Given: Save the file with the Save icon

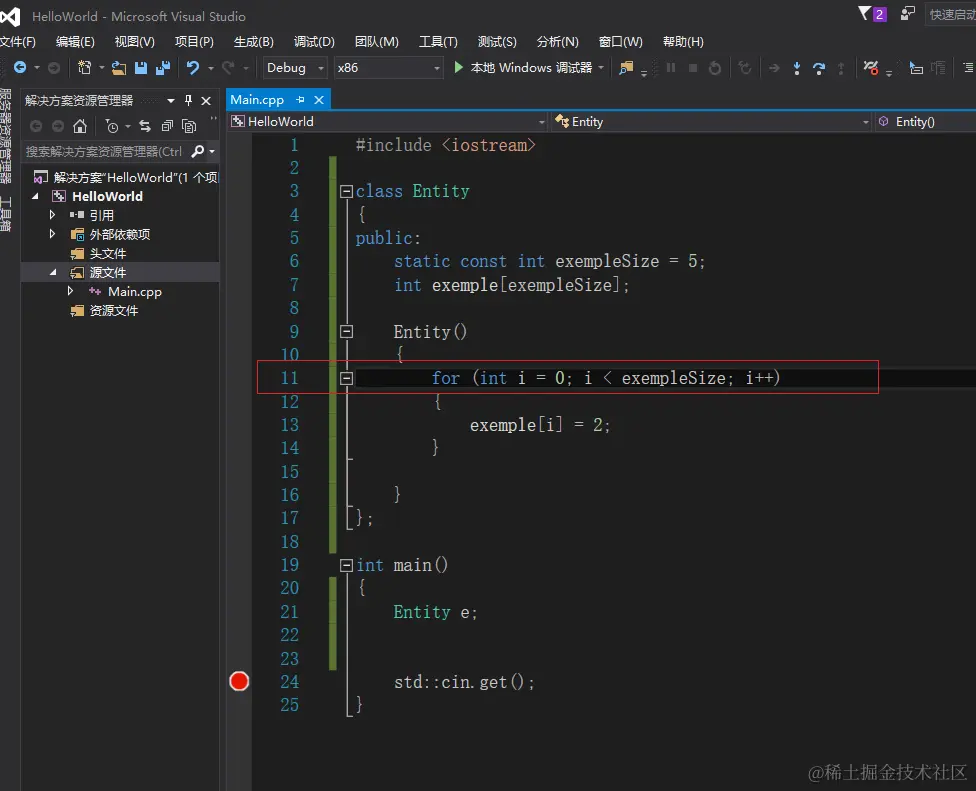Looking at the screenshot, I should [x=141, y=68].
